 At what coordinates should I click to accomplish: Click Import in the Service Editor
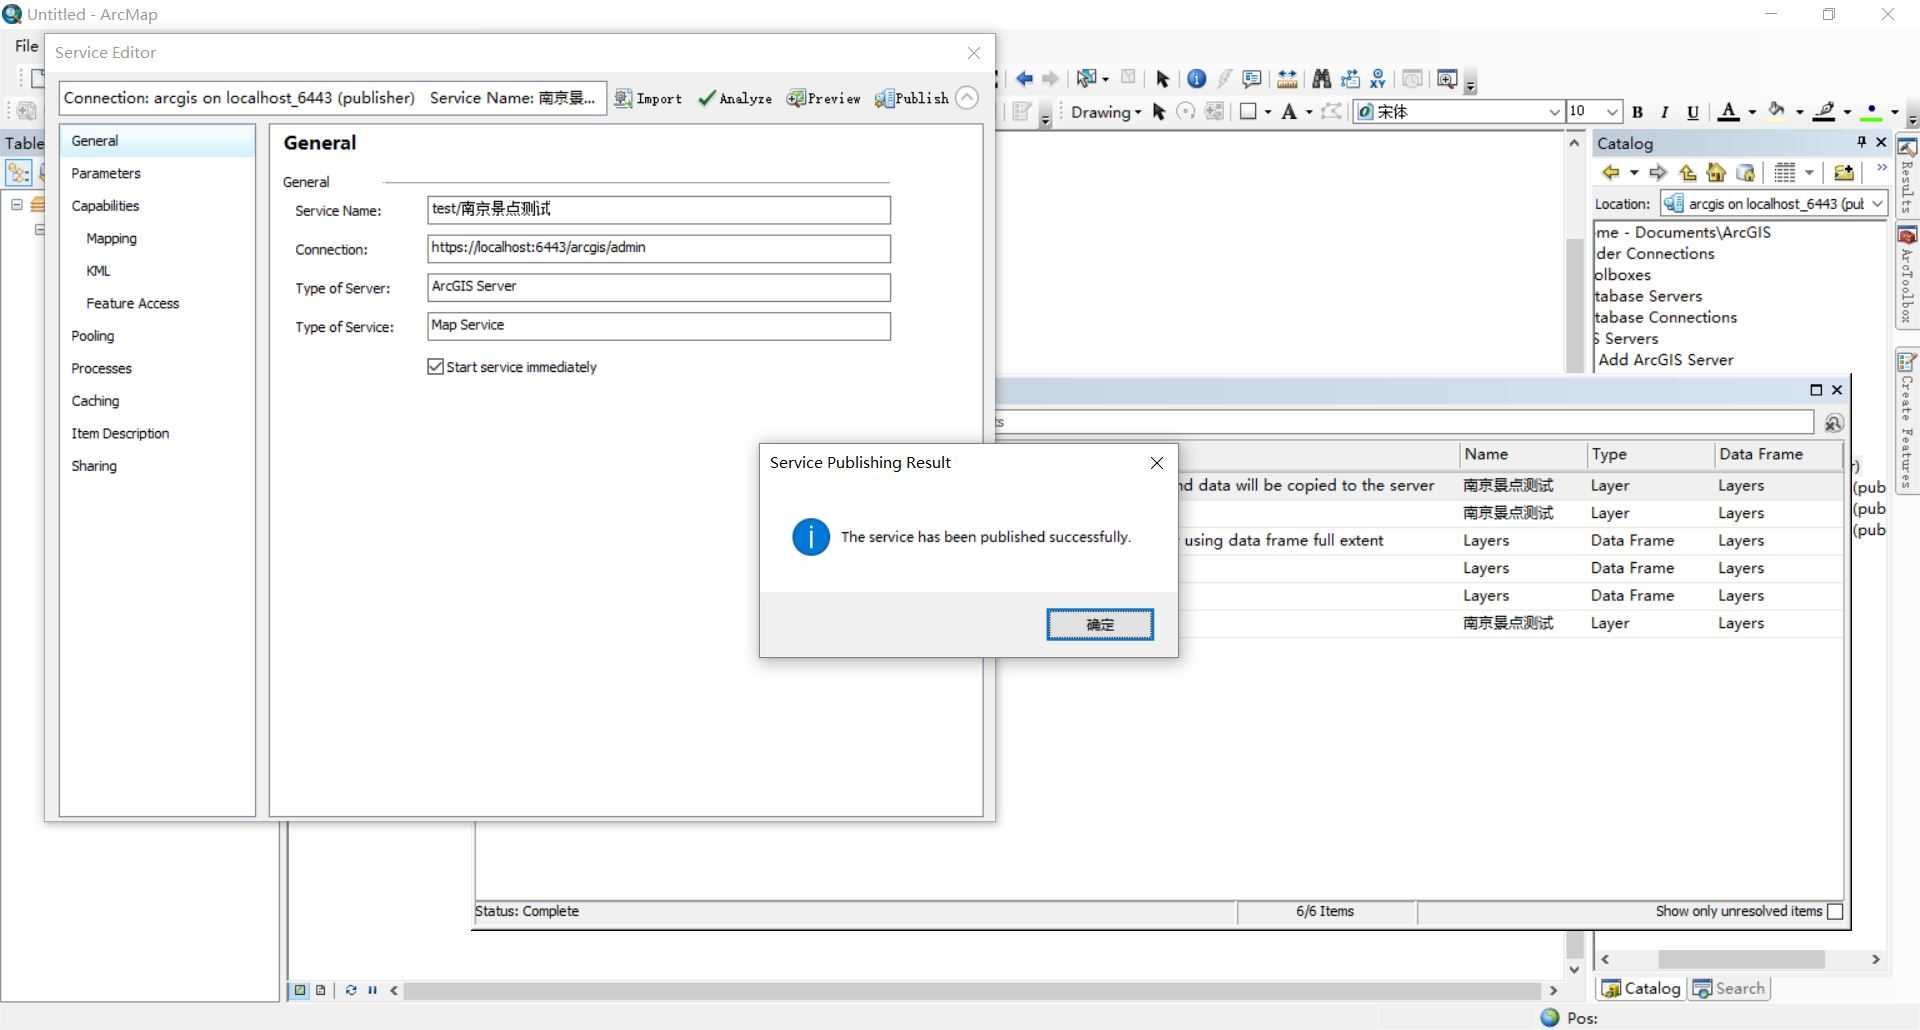(x=648, y=98)
